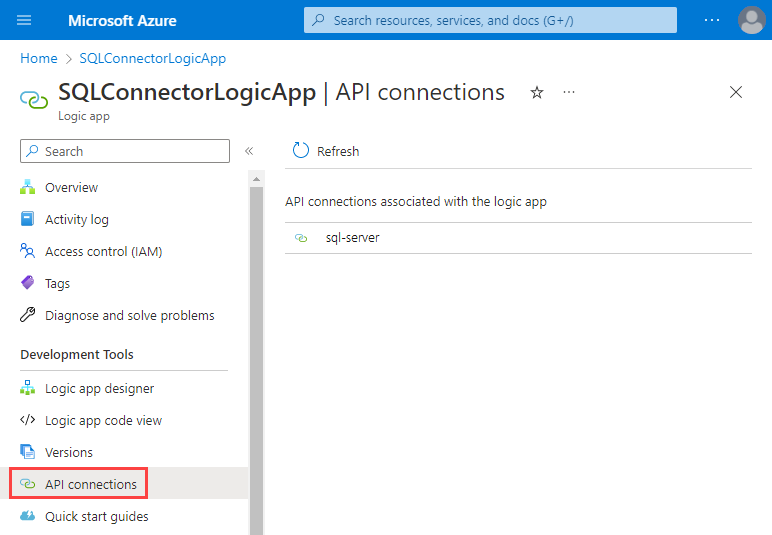Go to Activity log

pyautogui.click(x=77, y=219)
